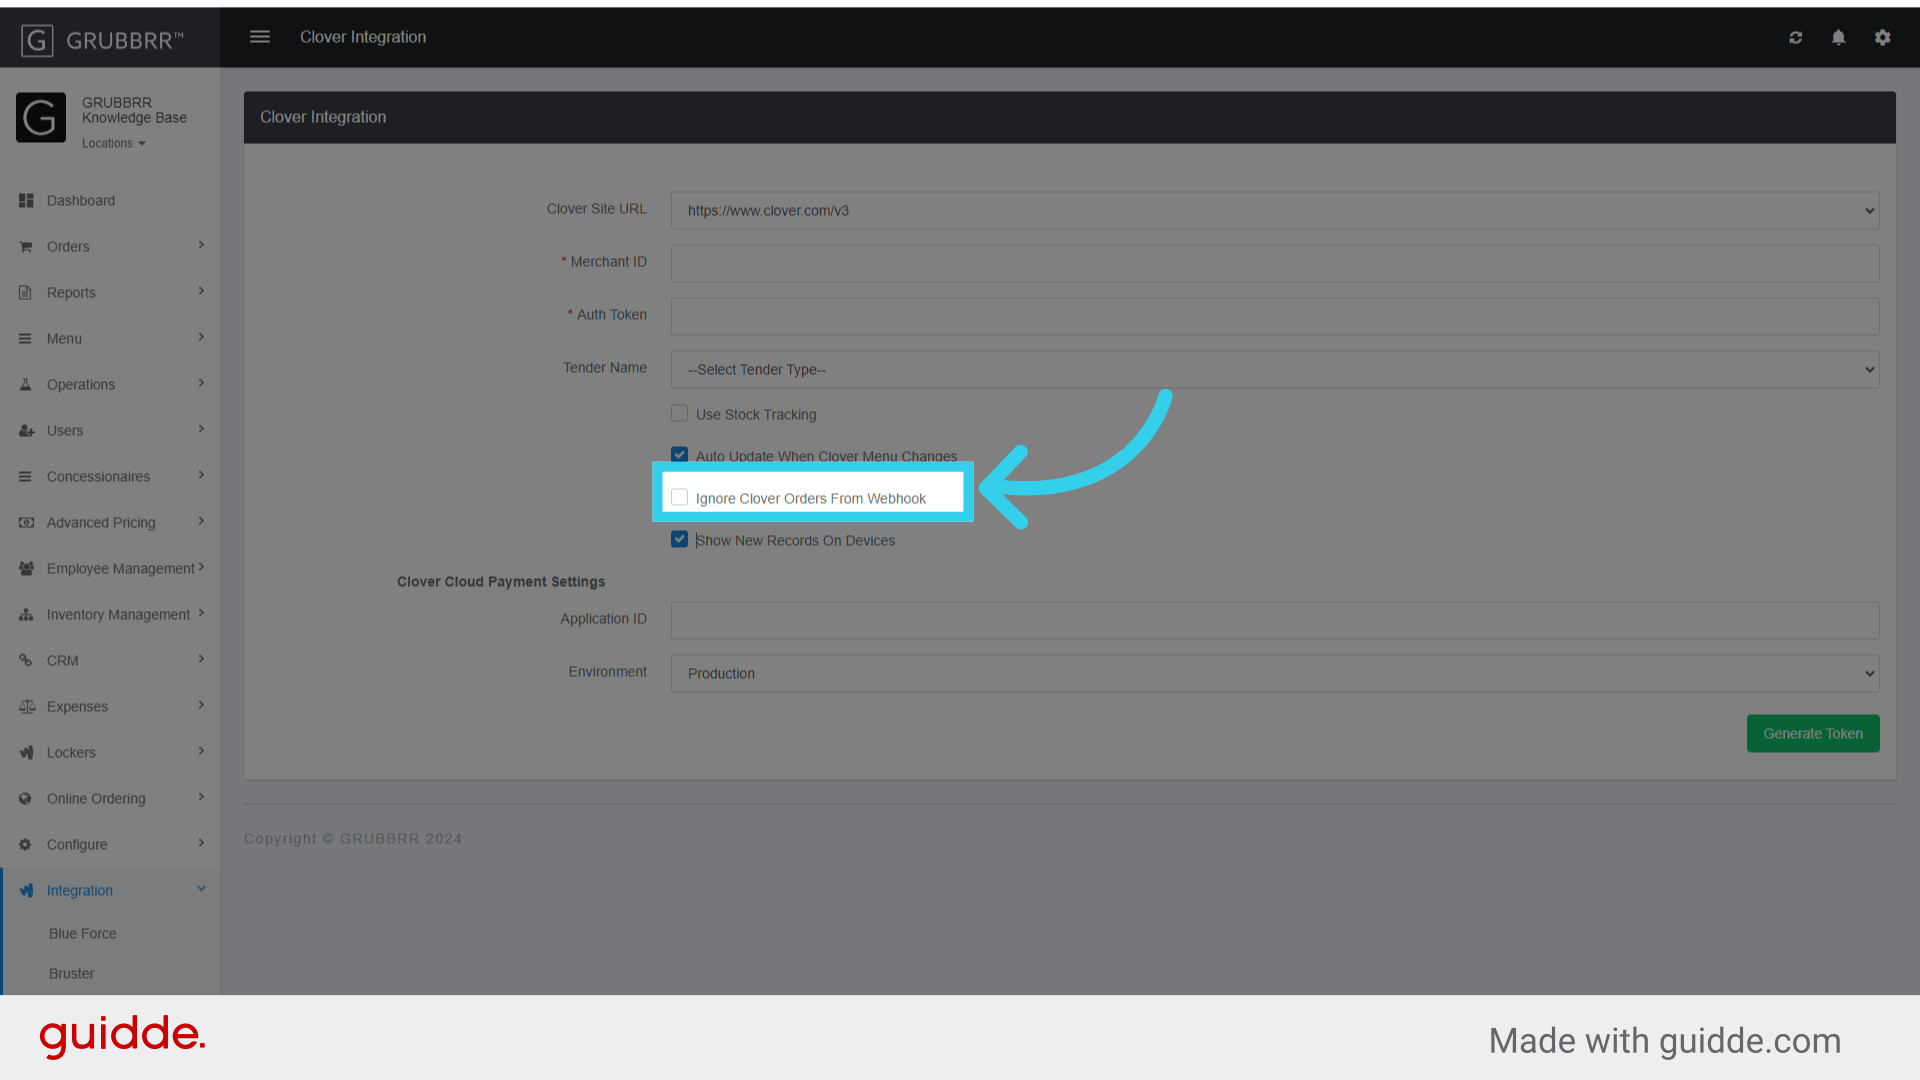Expand the Reports chevron
The width and height of the screenshot is (1920, 1080).
coord(201,291)
